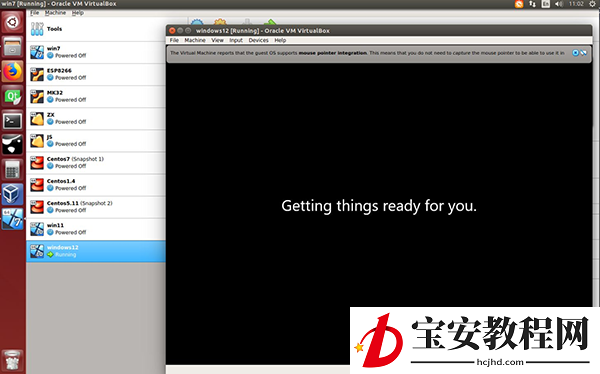Open the Trash icon in dock
Viewport: 600px width, 374px height.
[x=12, y=360]
